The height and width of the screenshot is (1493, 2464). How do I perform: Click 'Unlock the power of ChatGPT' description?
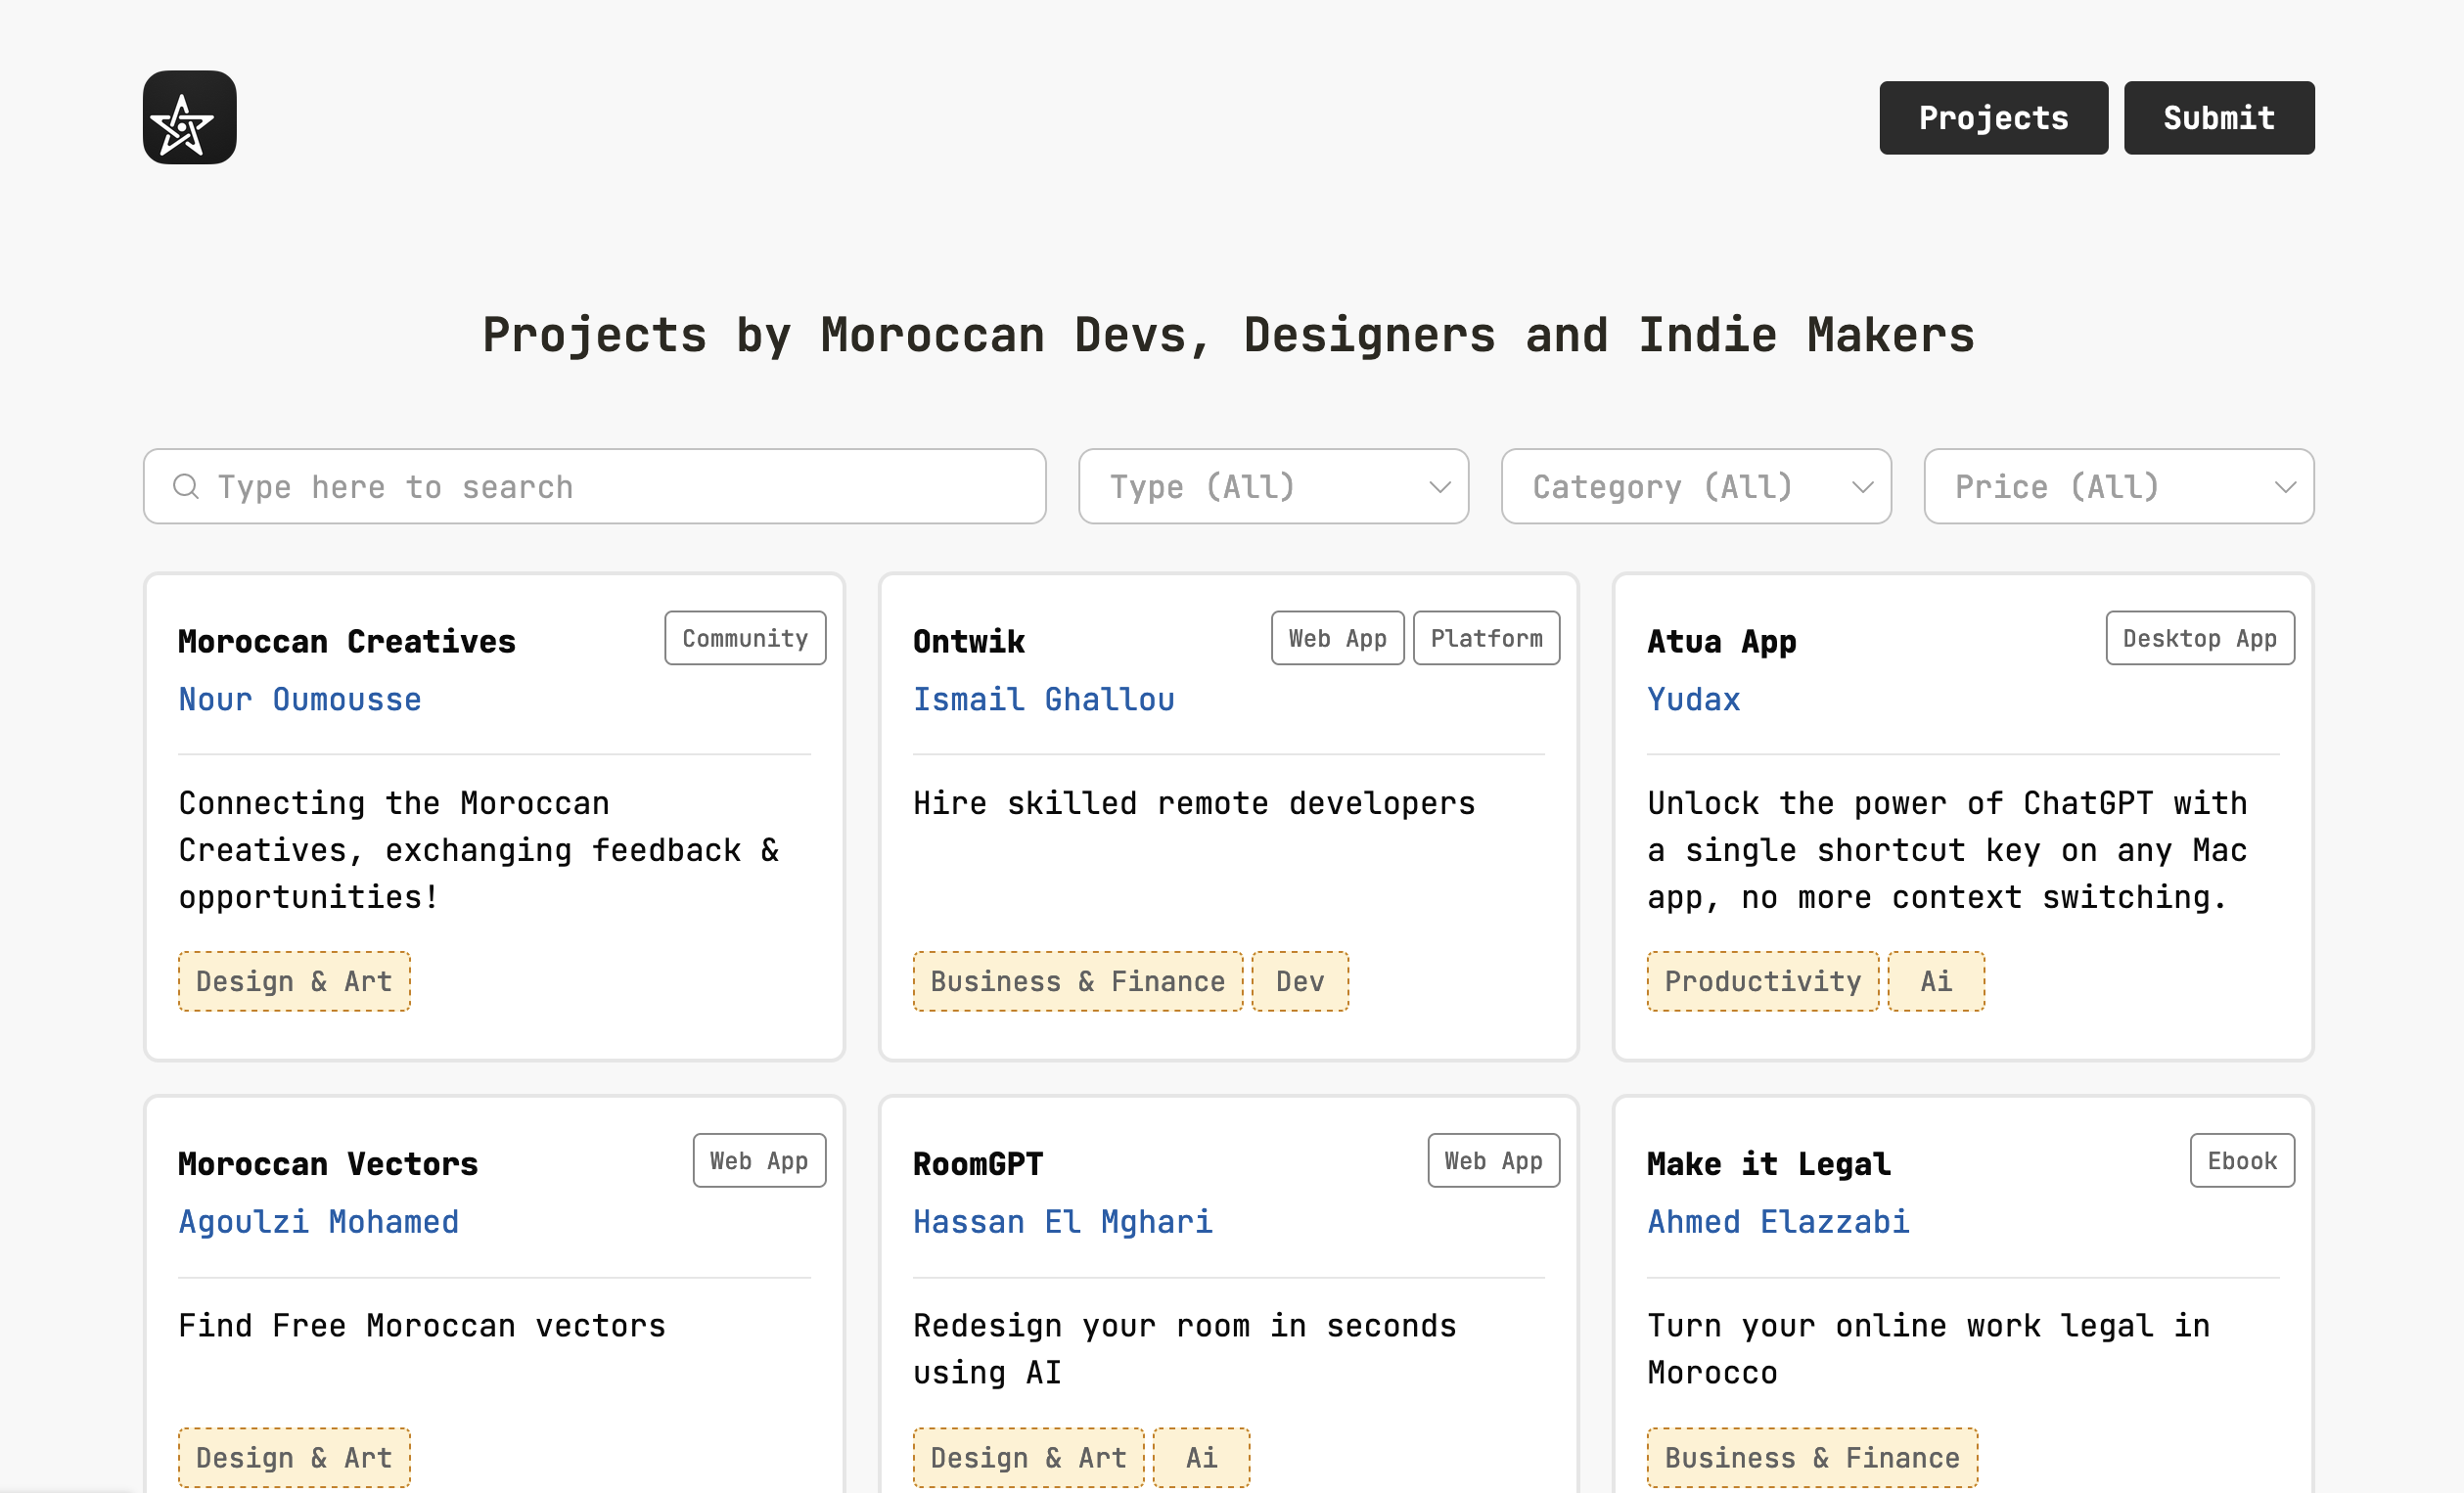click(x=1947, y=851)
